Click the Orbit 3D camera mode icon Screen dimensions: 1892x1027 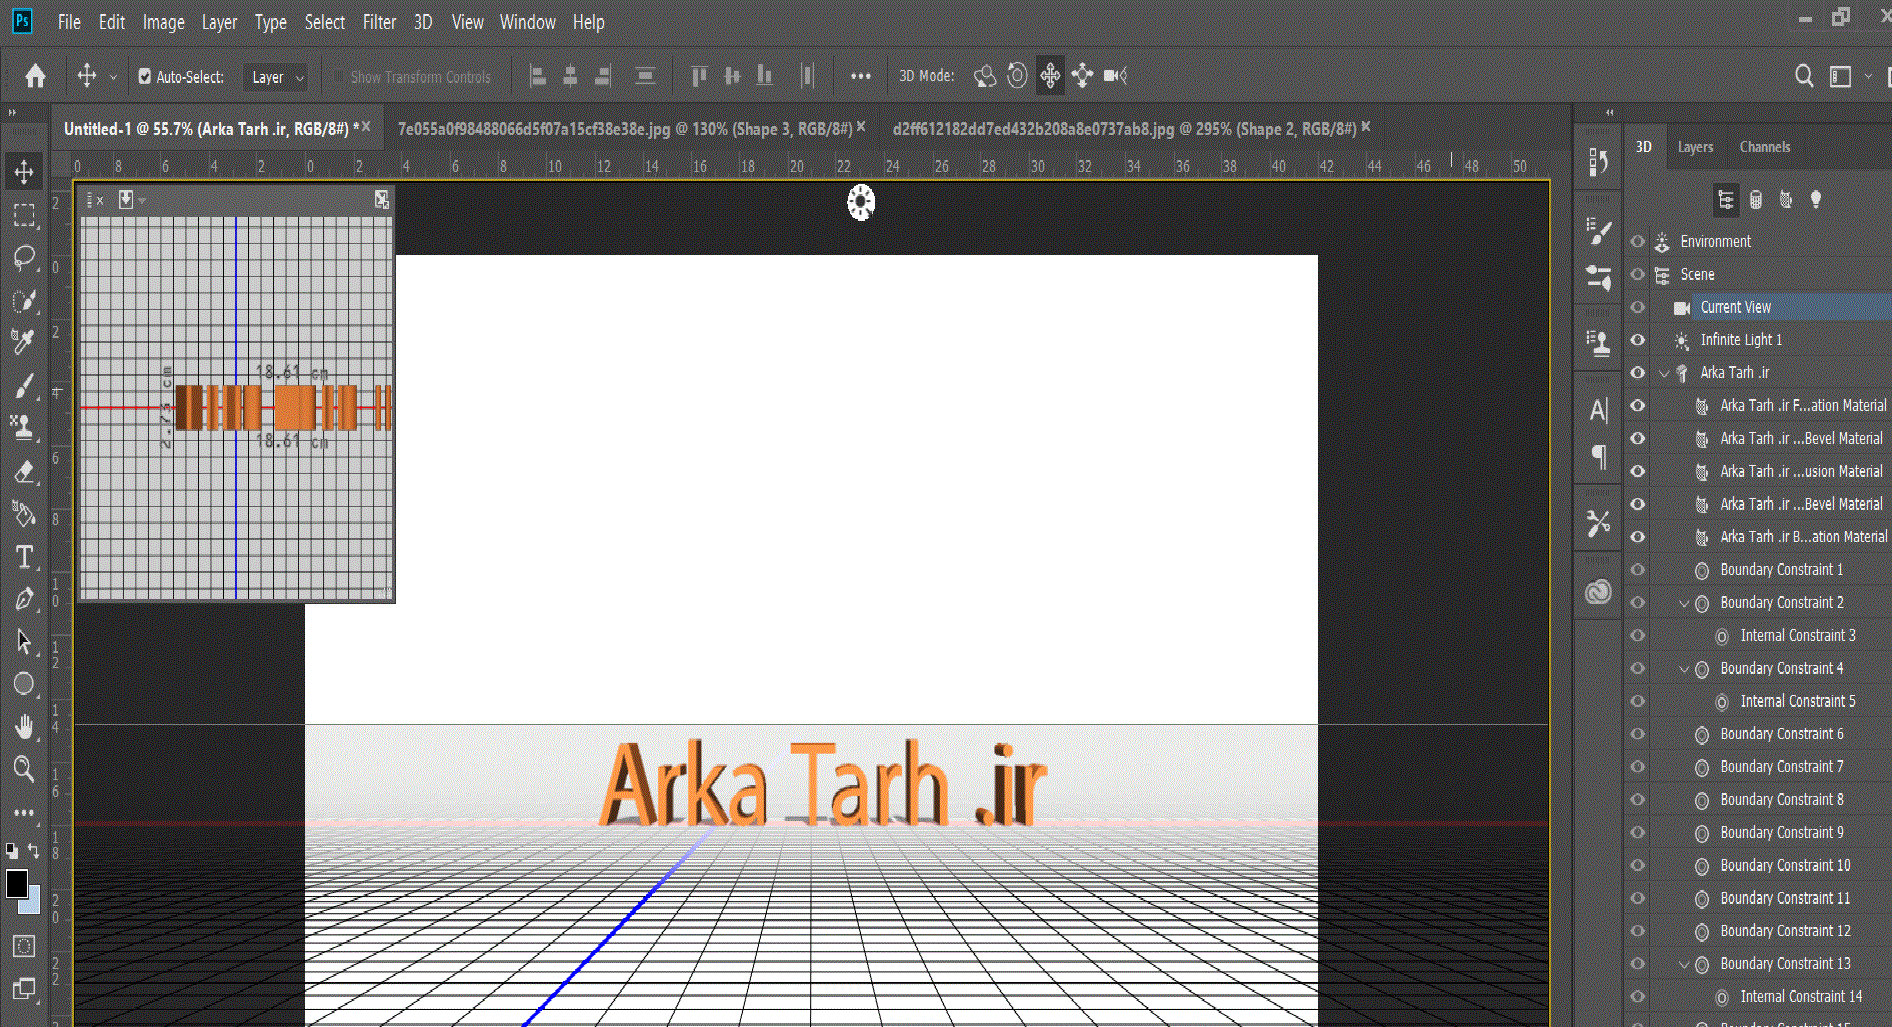pos(985,76)
